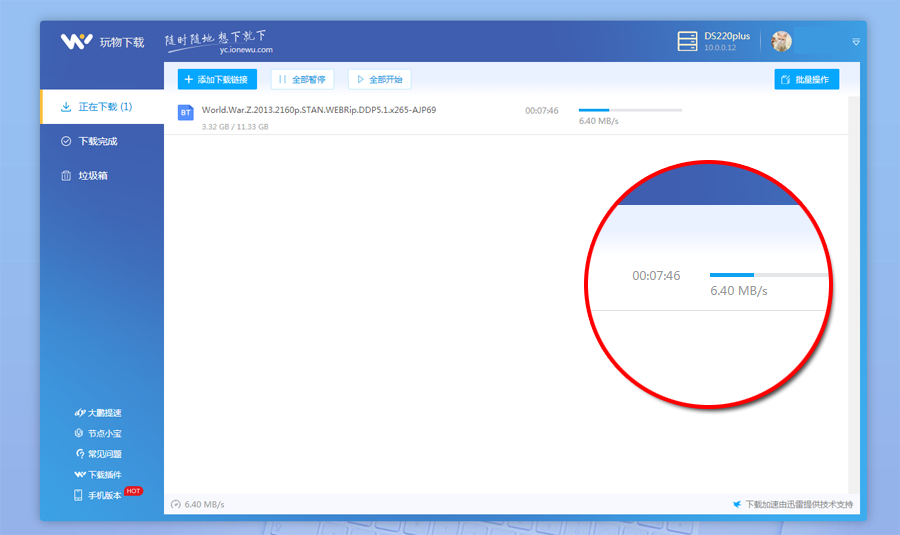Click the 下载加速由迅雷提供技术支持 footer text

pyautogui.click(x=799, y=505)
